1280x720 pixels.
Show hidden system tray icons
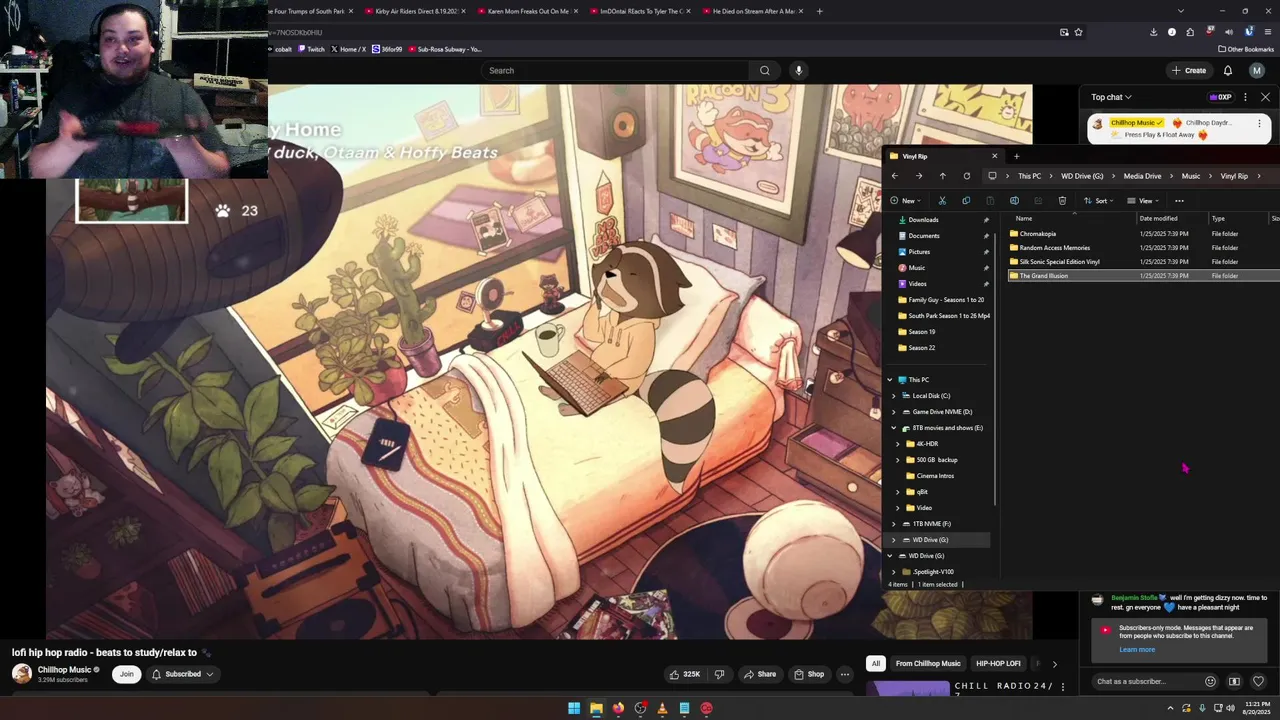tap(1170, 708)
